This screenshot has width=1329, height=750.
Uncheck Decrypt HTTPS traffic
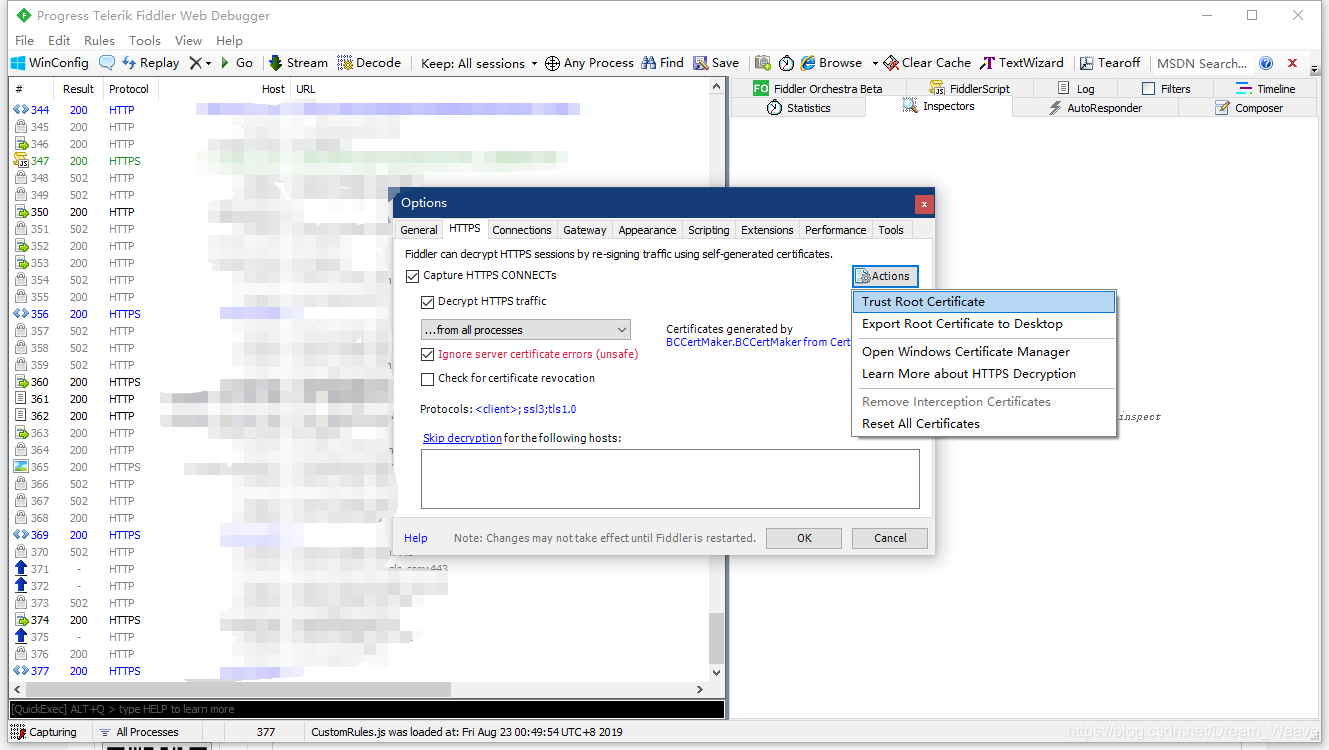tap(428, 302)
